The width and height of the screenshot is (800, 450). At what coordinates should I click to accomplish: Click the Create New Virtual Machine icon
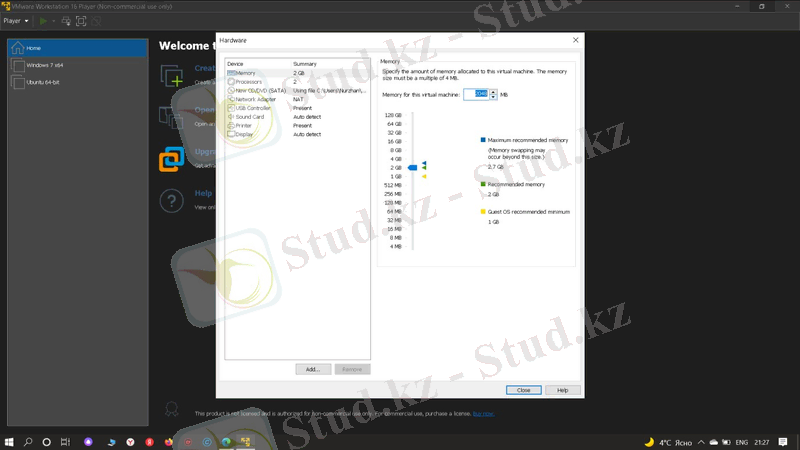click(172, 76)
